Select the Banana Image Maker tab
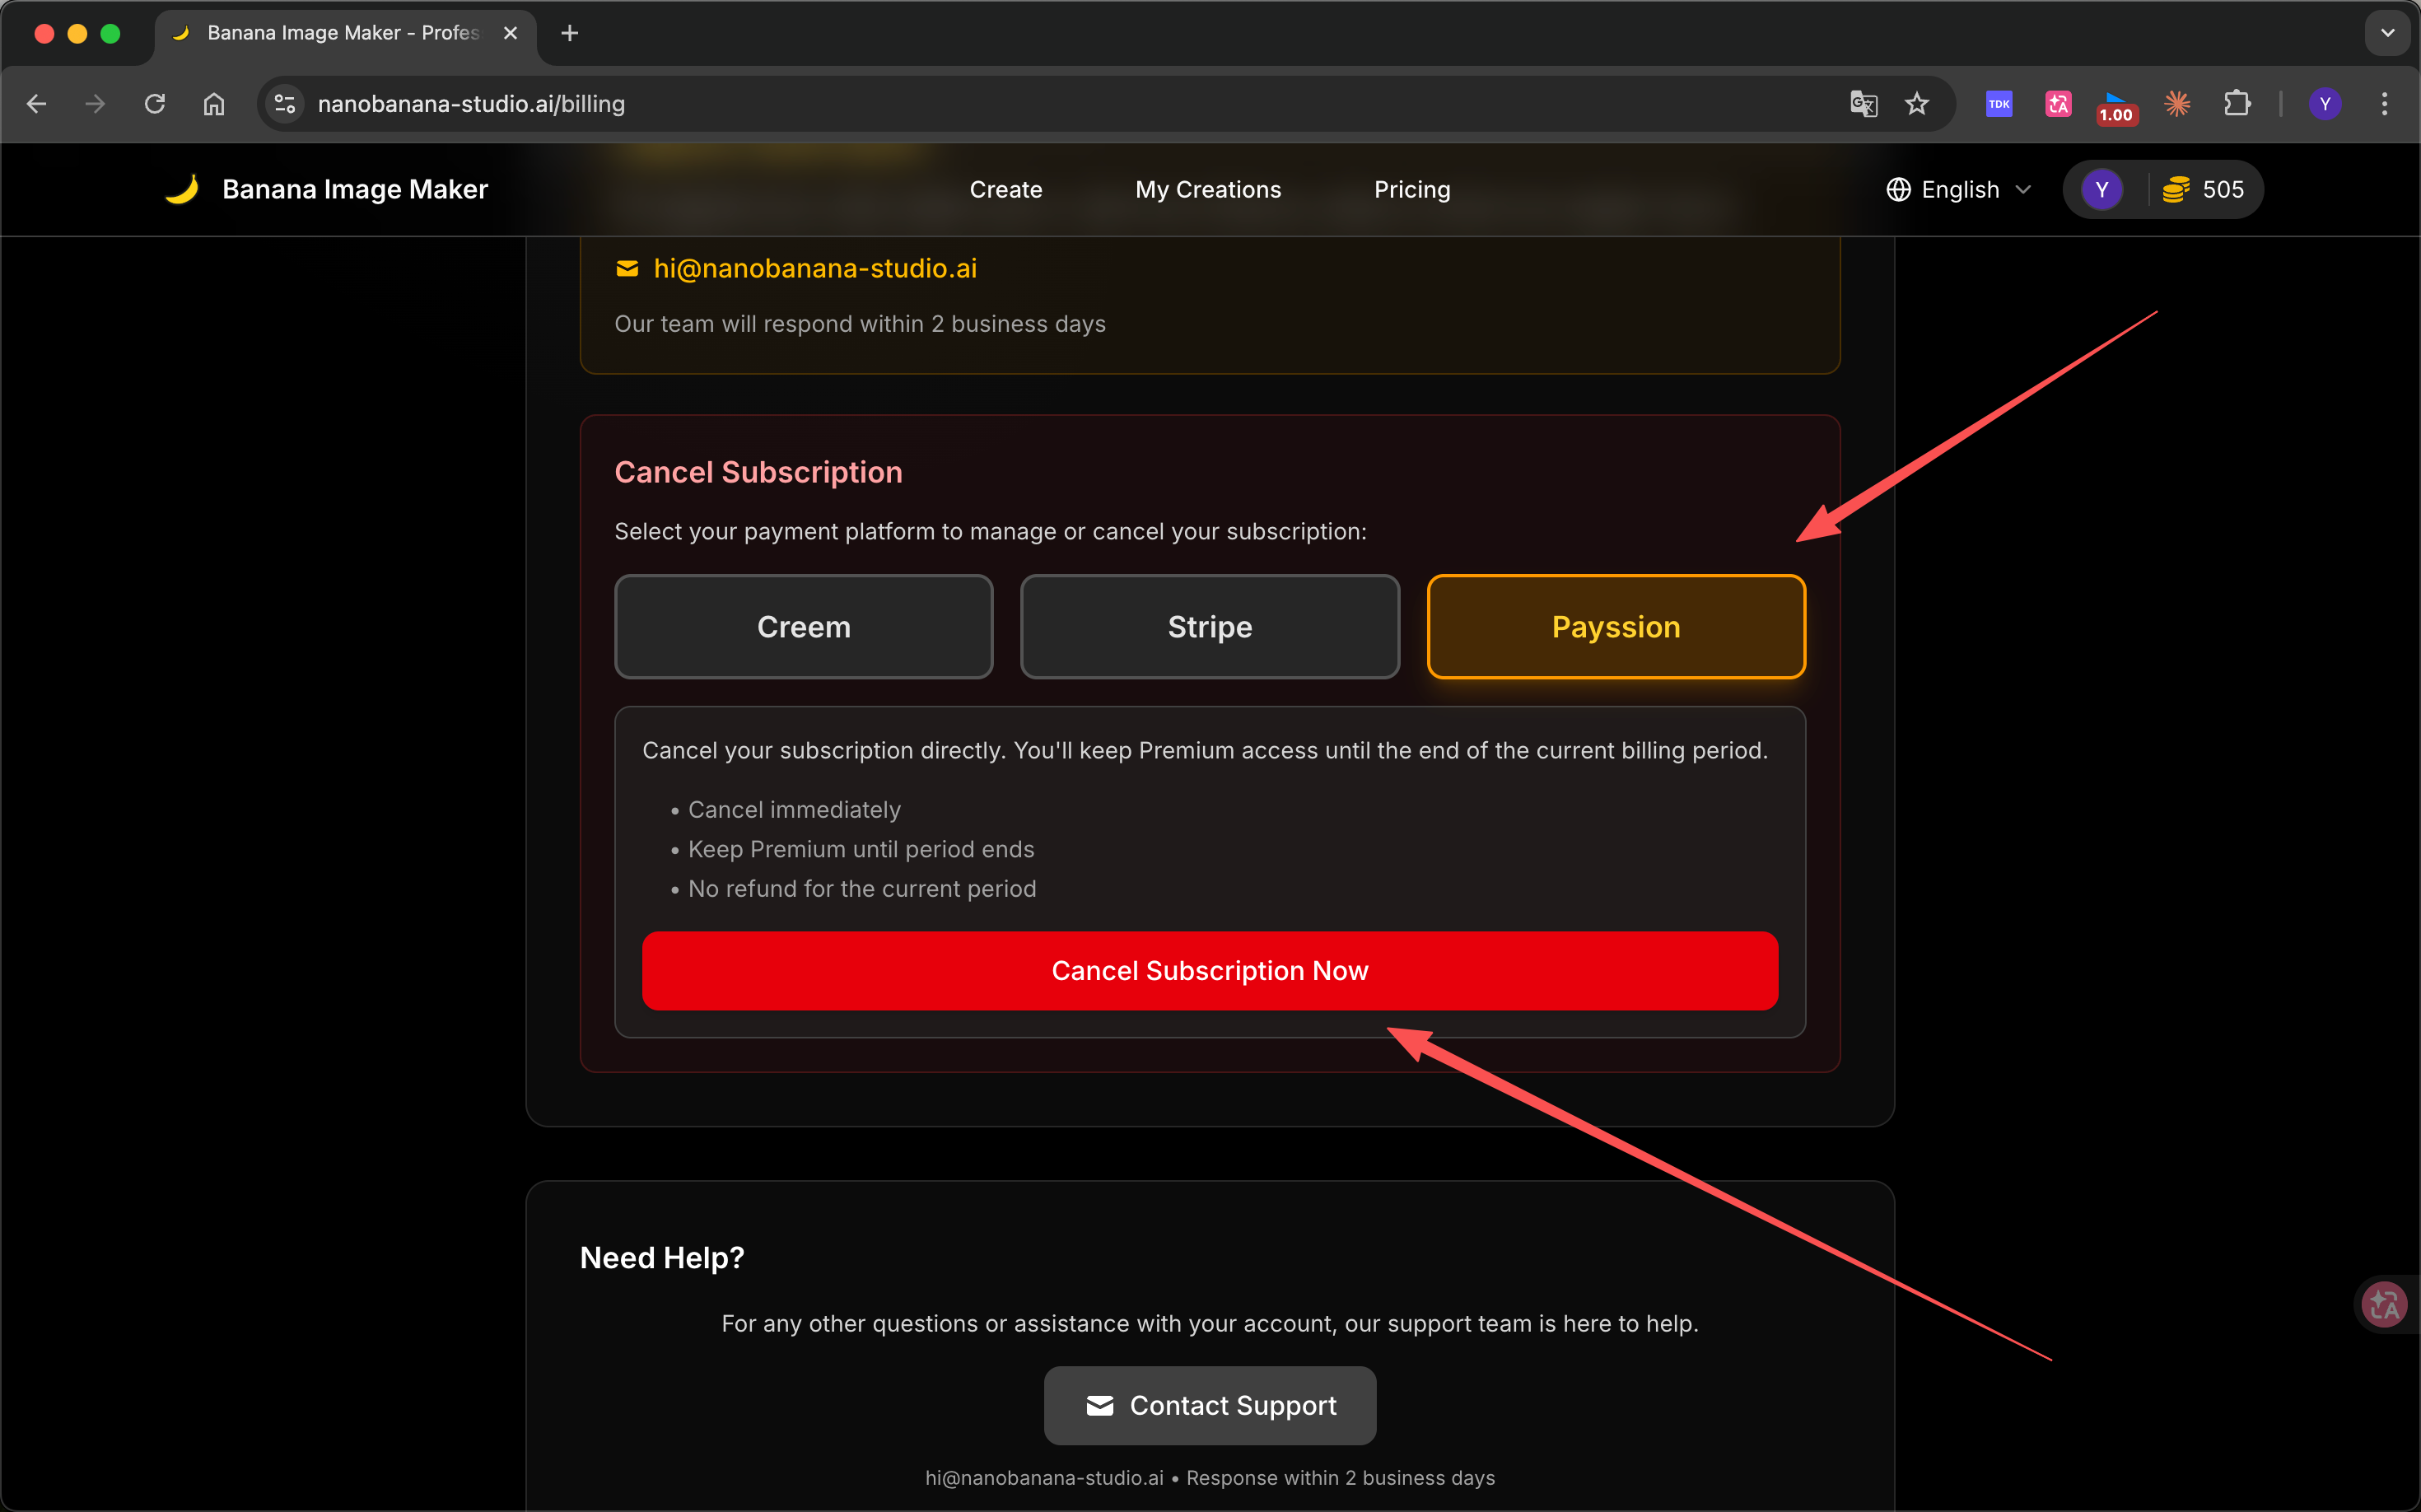 click(345, 33)
